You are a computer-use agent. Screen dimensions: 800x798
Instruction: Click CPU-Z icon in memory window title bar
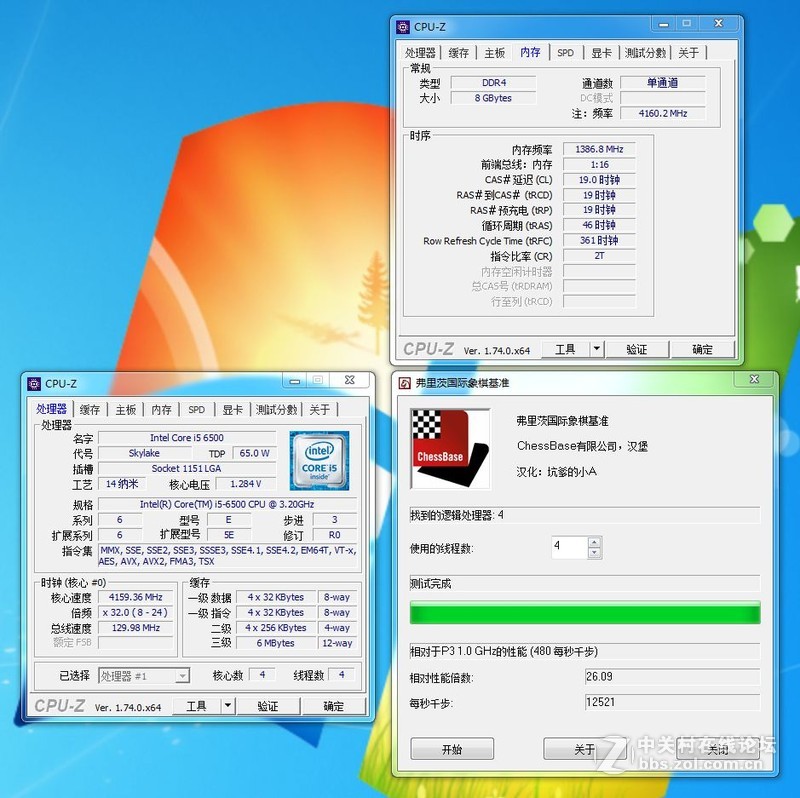[403, 27]
